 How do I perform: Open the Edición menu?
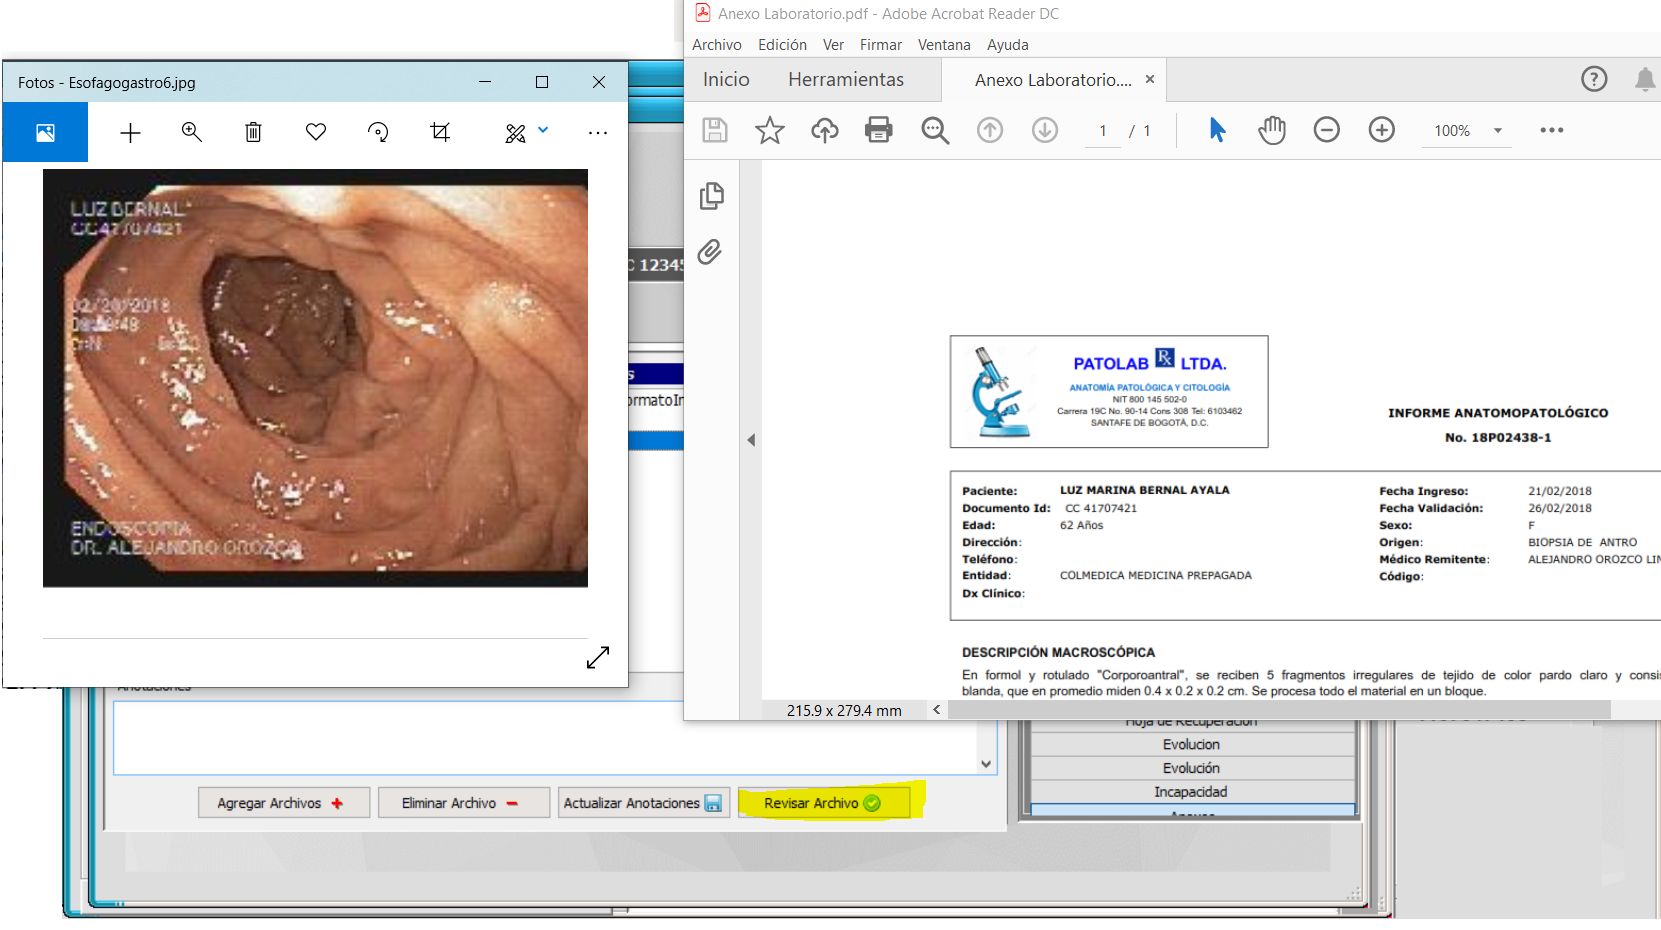click(782, 44)
